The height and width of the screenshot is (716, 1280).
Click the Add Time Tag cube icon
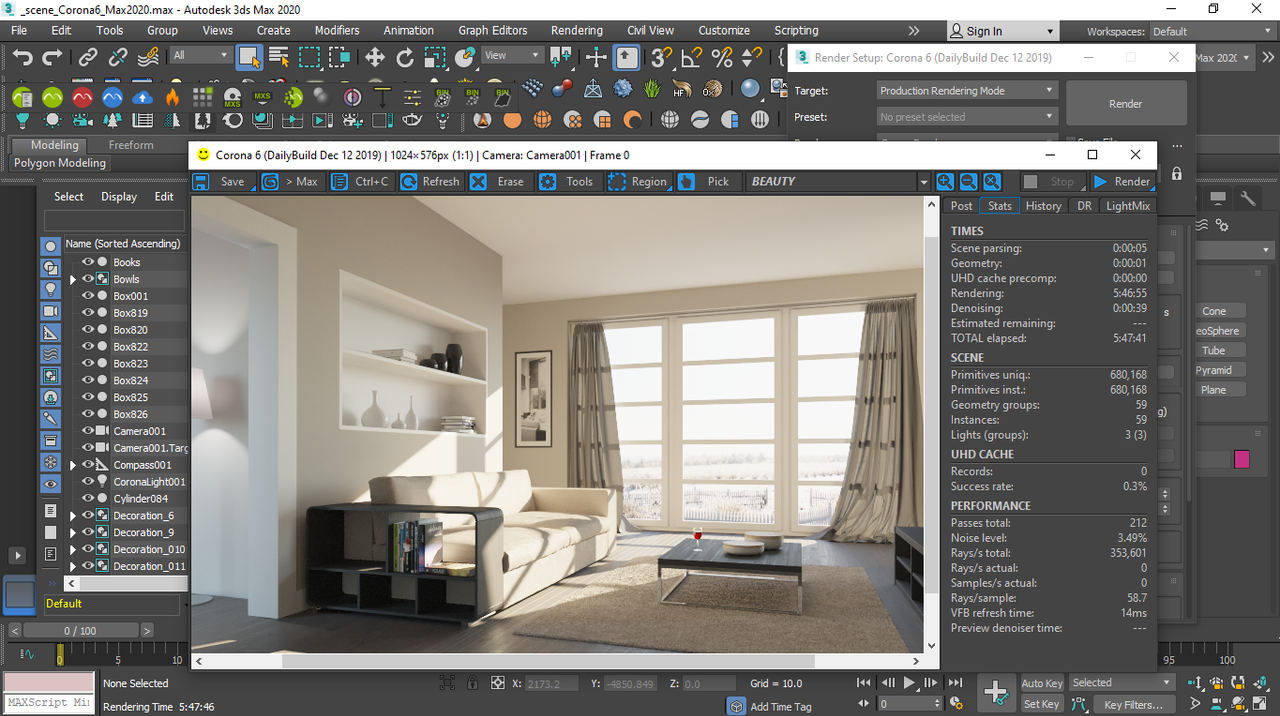(x=735, y=706)
